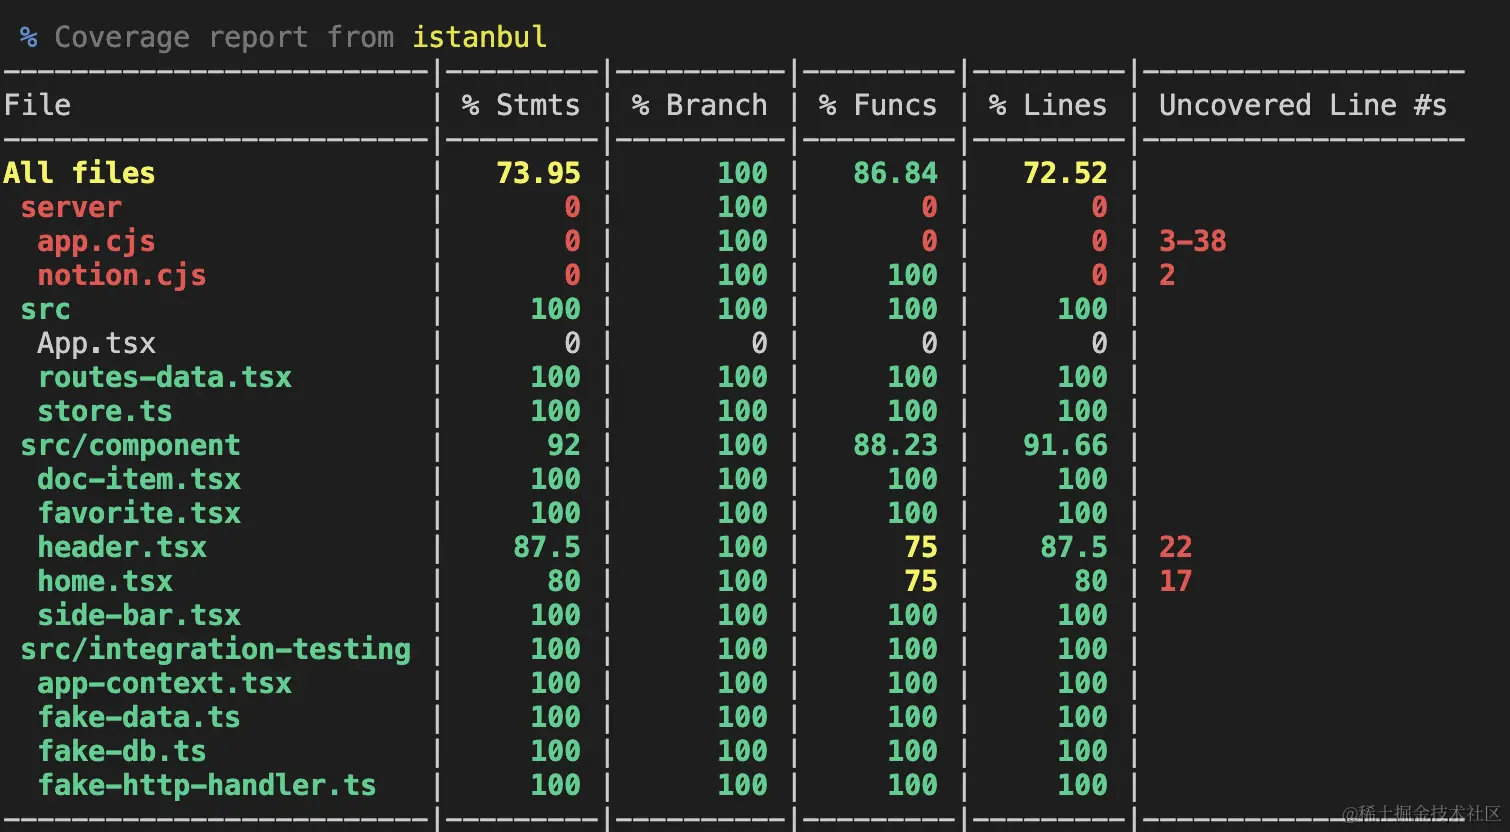Select the '% Stmts' column header
The width and height of the screenshot is (1510, 832).
[520, 105]
